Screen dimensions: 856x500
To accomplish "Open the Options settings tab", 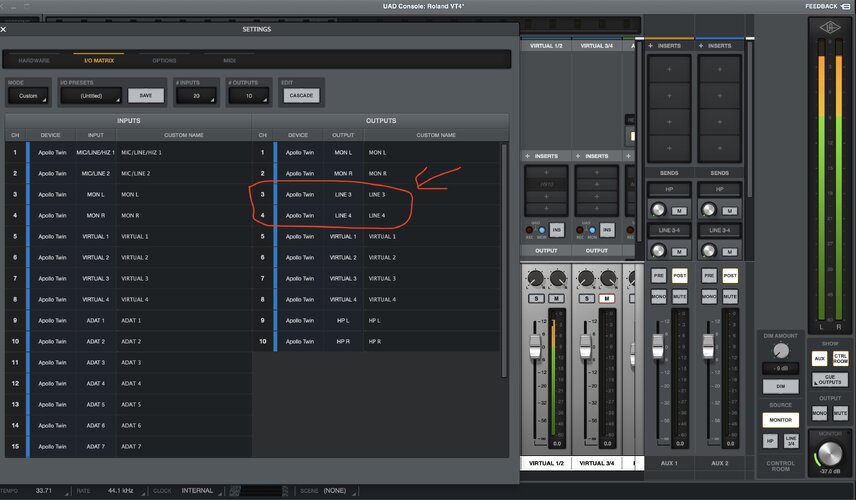I will point(164,61).
